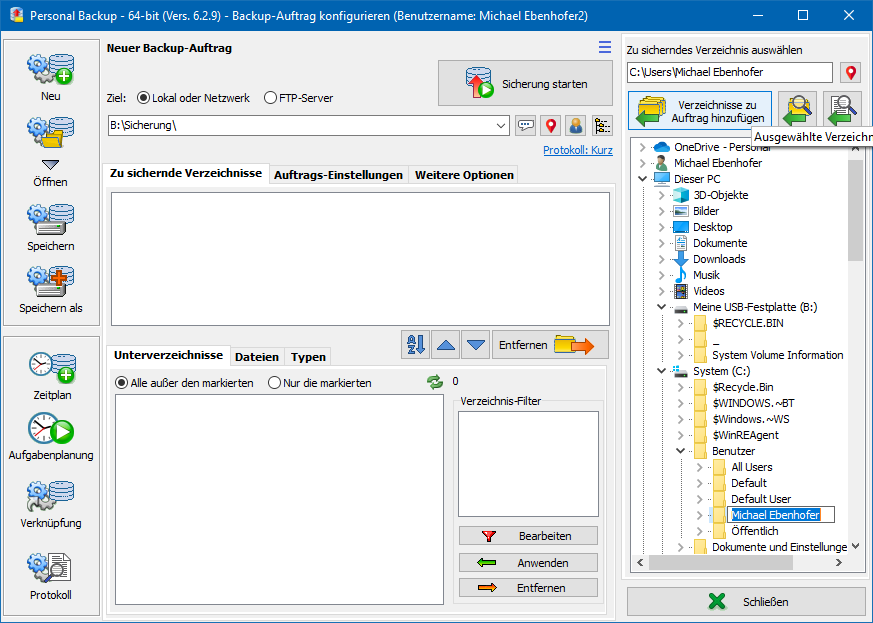The image size is (873, 623).
Task: Click Bearbeiten filter button
Action: tap(528, 536)
